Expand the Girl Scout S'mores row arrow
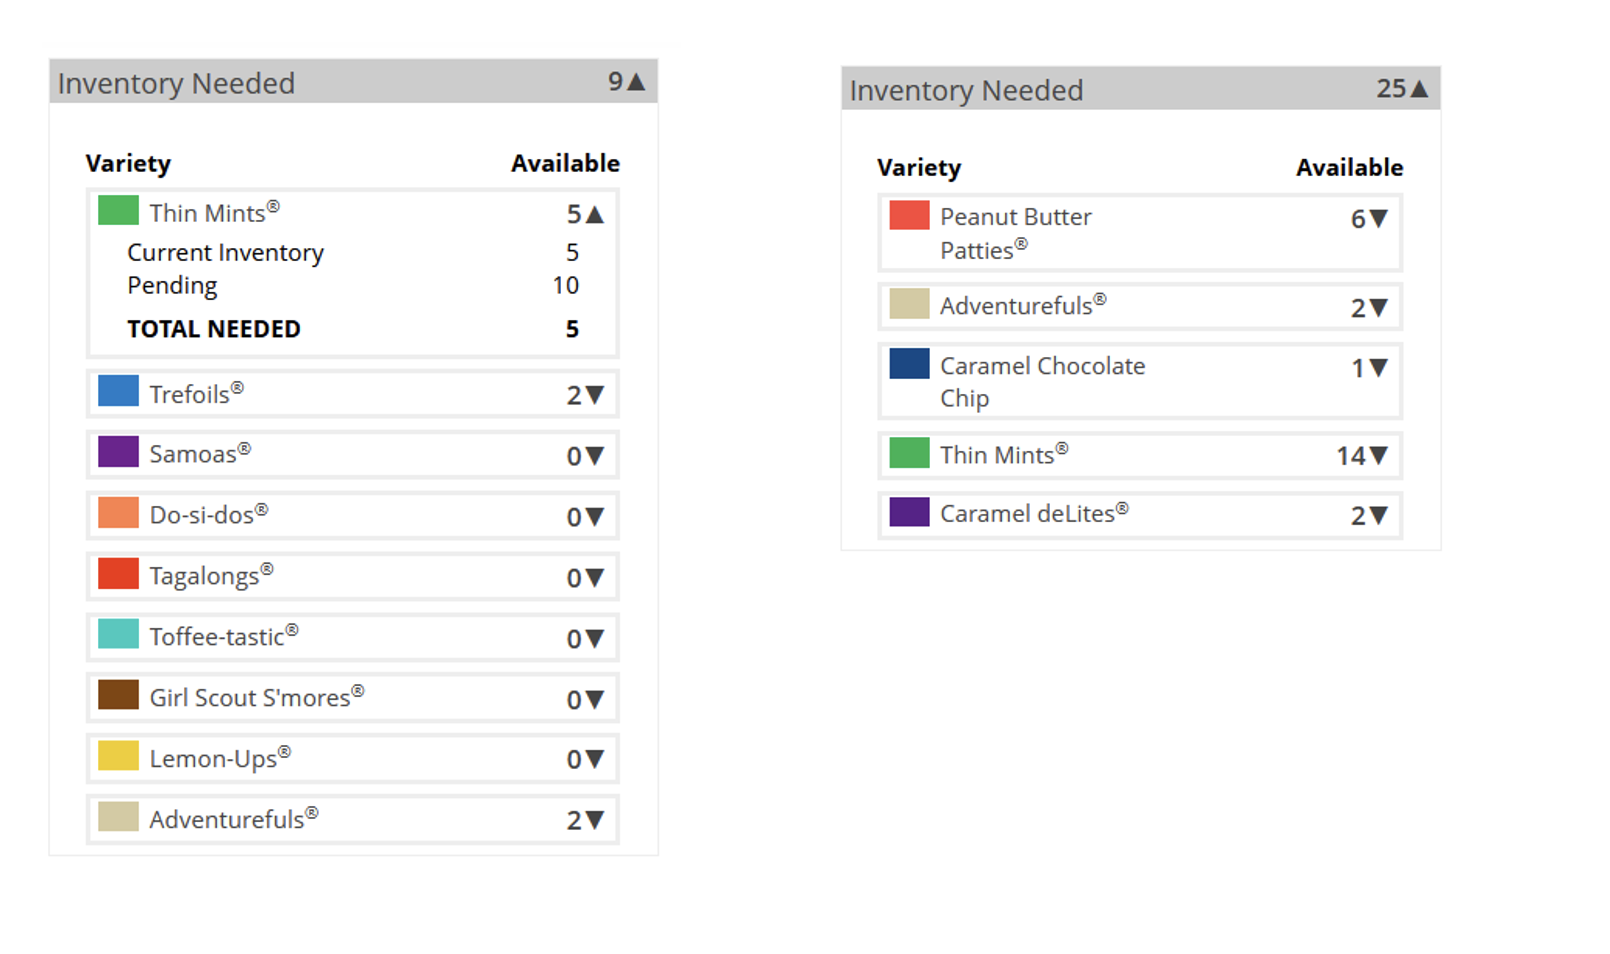 [595, 700]
